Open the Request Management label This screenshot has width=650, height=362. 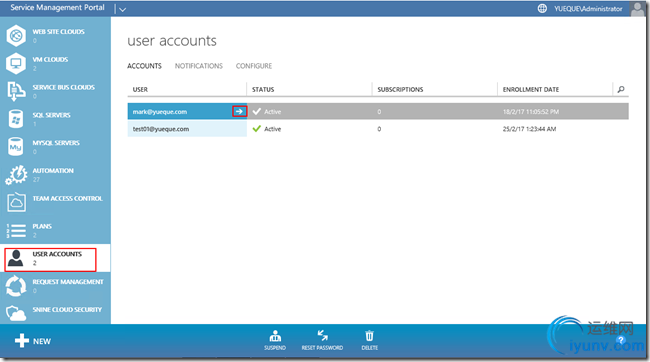[68, 282]
